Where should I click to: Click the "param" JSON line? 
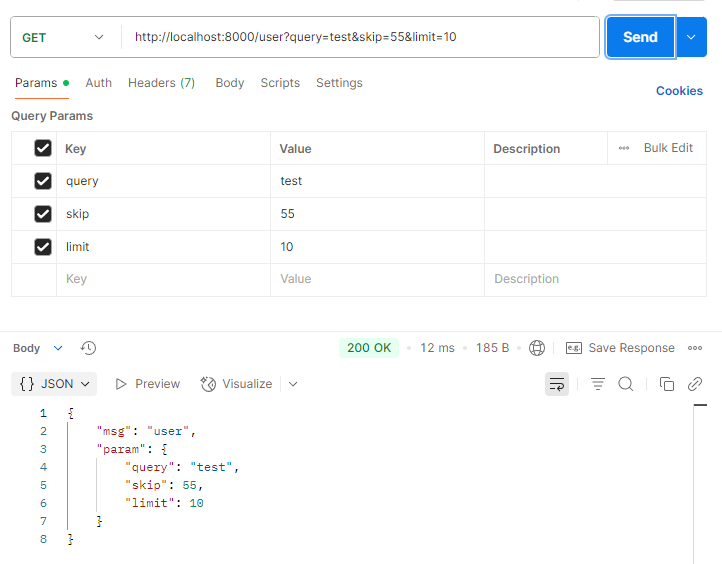(x=132, y=449)
